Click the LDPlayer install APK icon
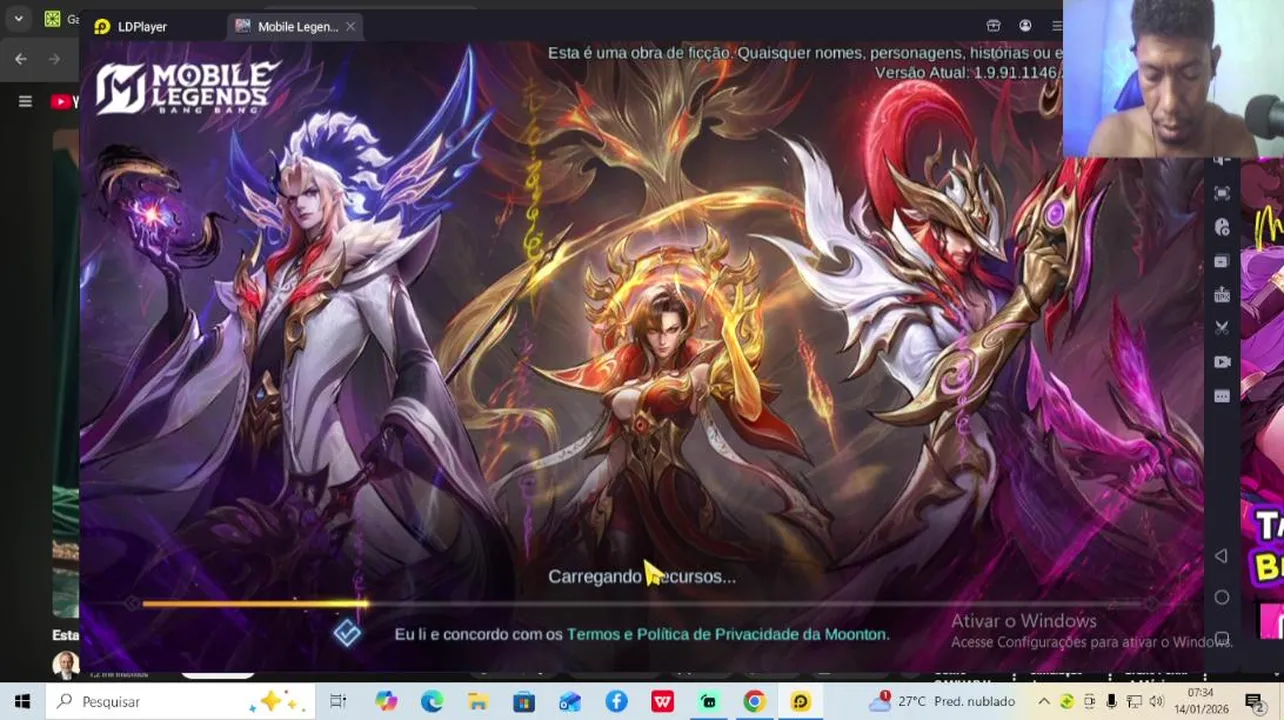 point(1222,294)
